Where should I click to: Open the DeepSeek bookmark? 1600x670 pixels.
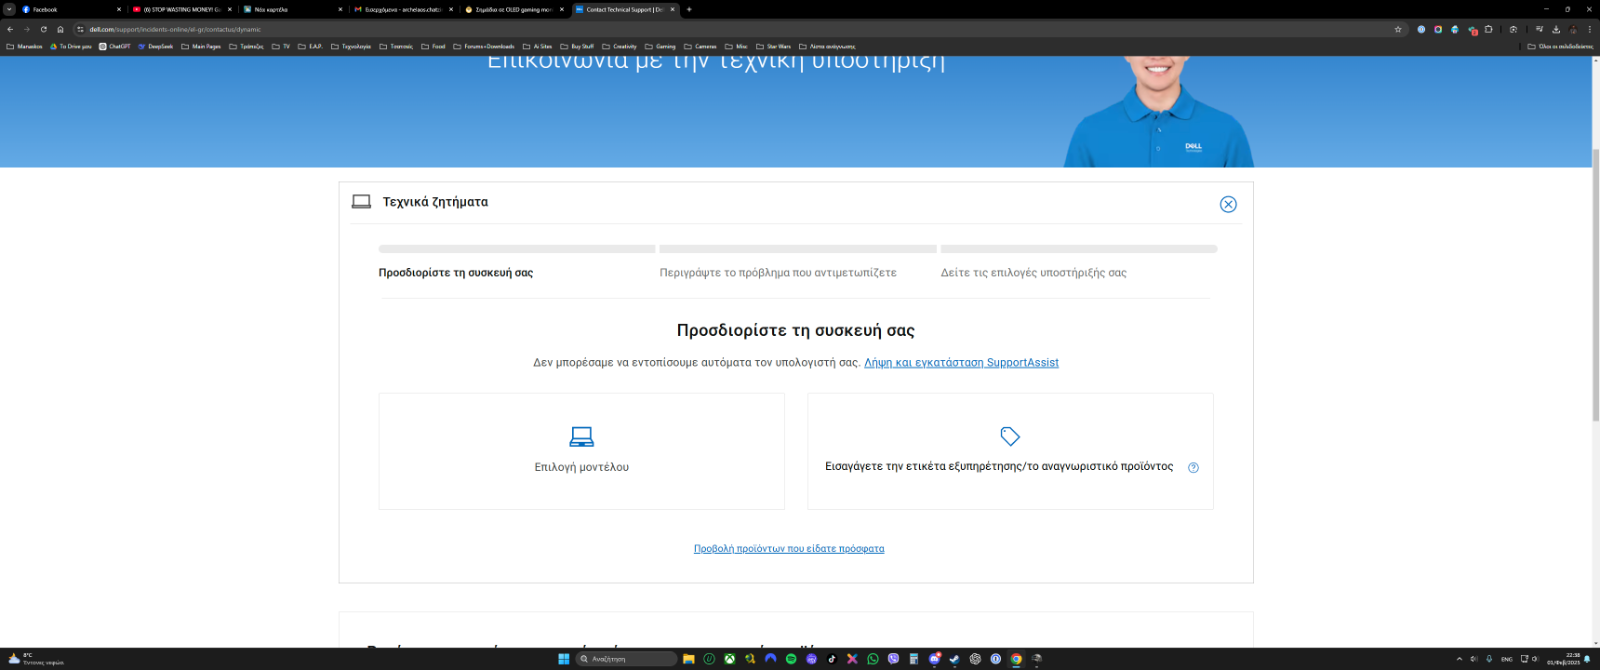click(156, 46)
